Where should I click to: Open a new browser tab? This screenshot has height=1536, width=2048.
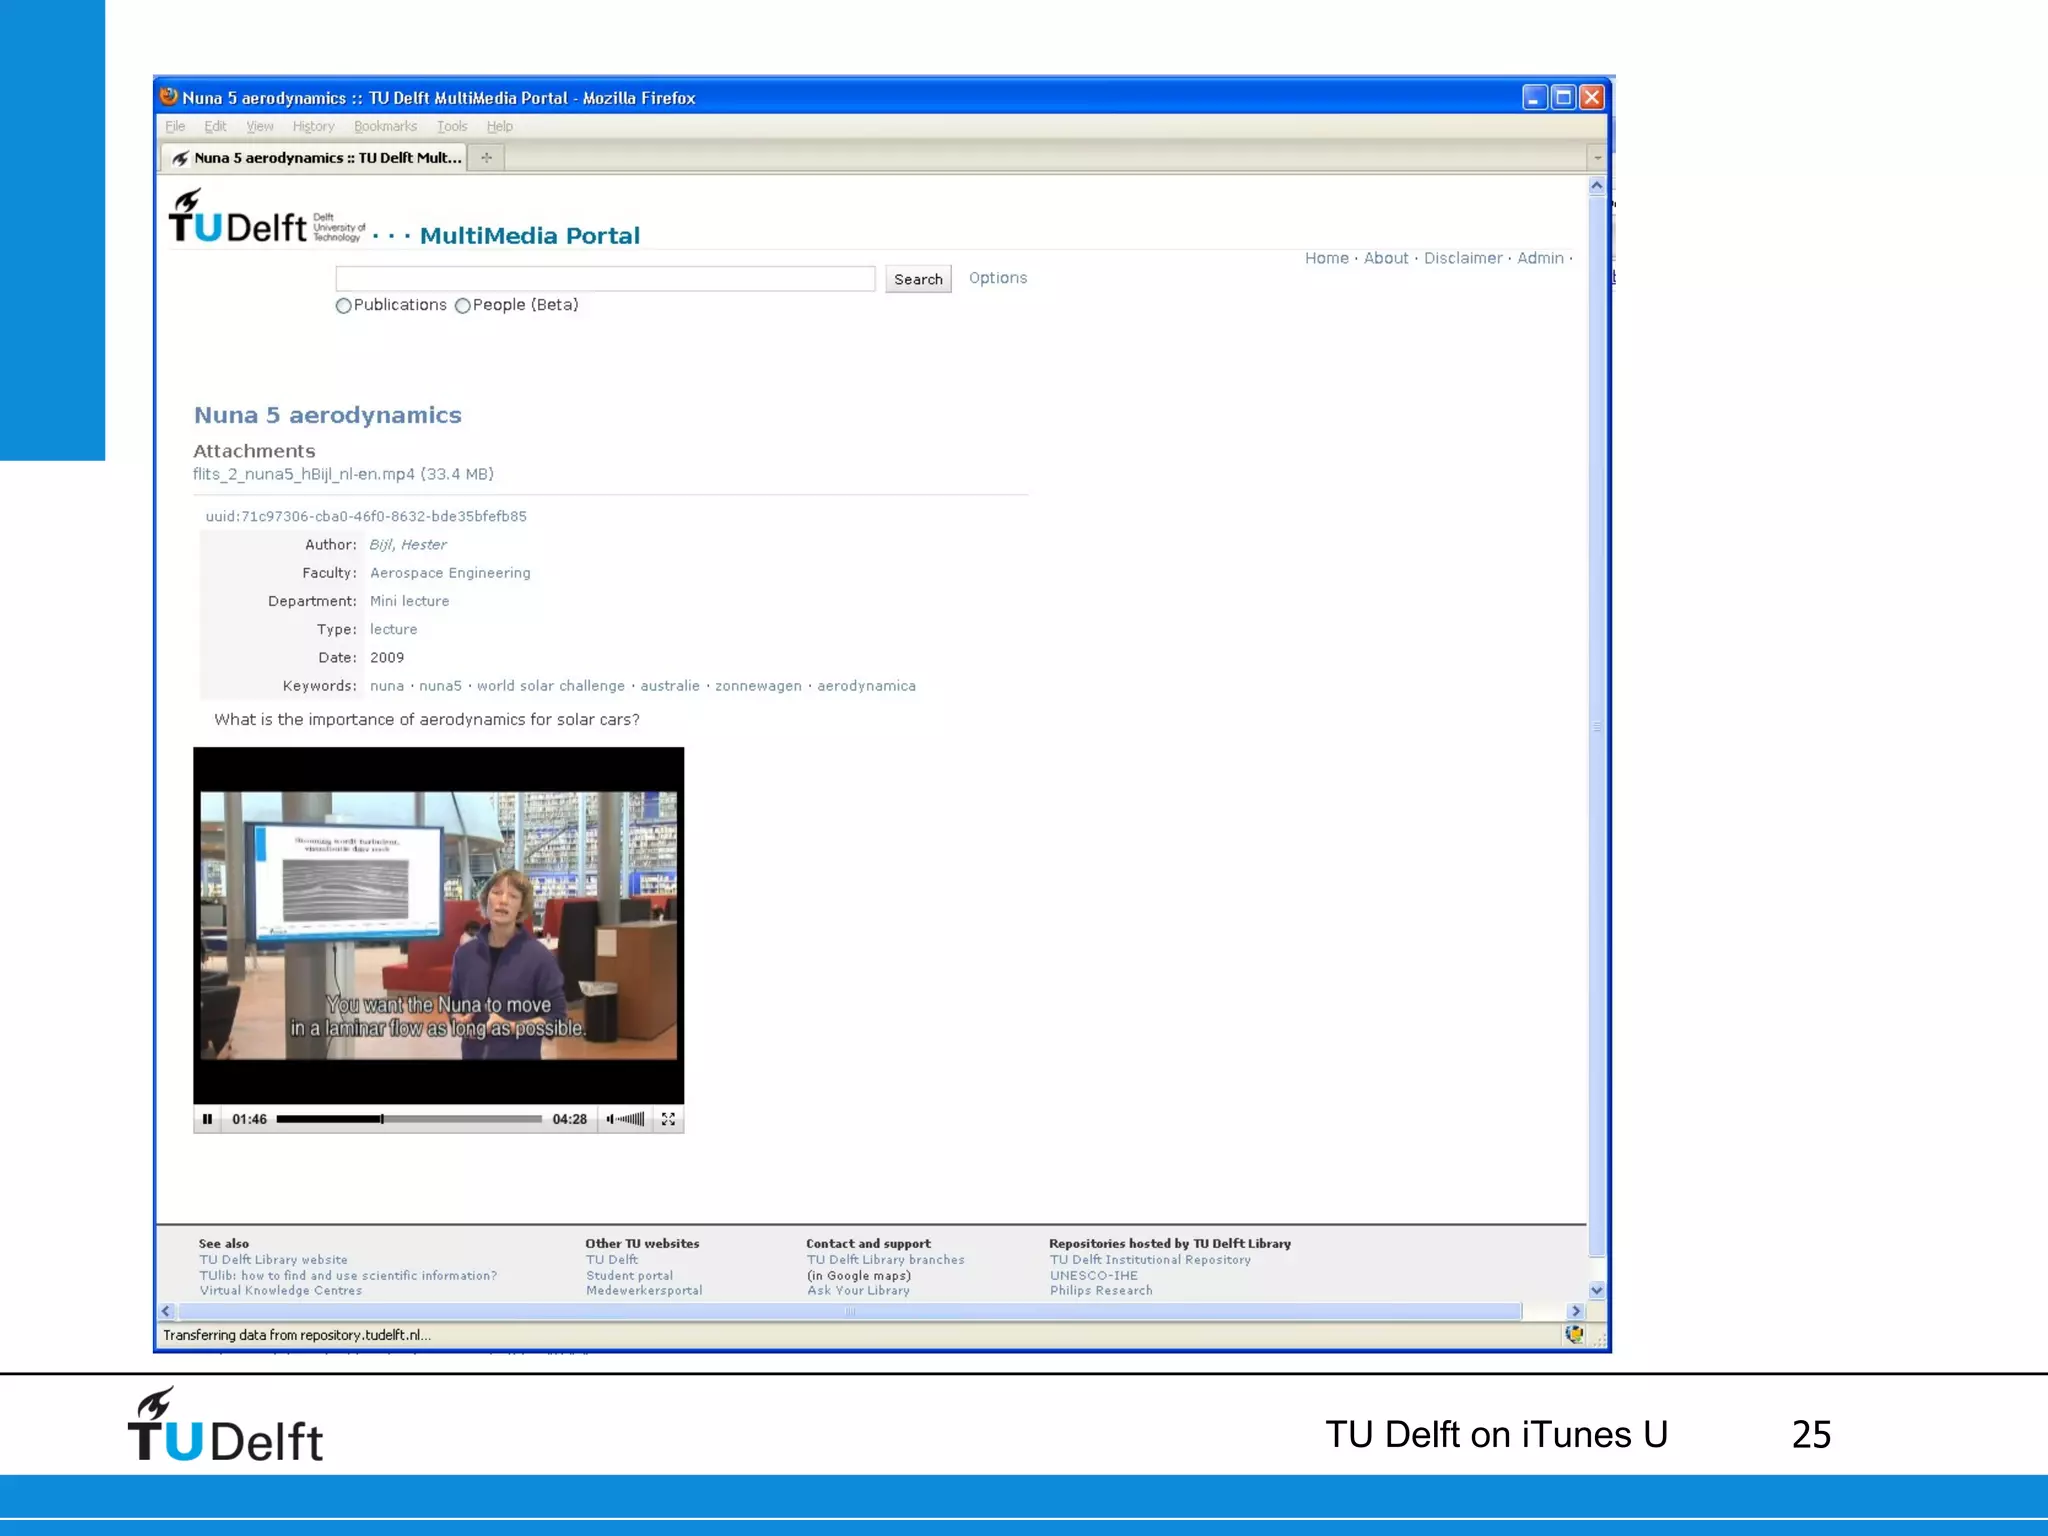click(486, 158)
